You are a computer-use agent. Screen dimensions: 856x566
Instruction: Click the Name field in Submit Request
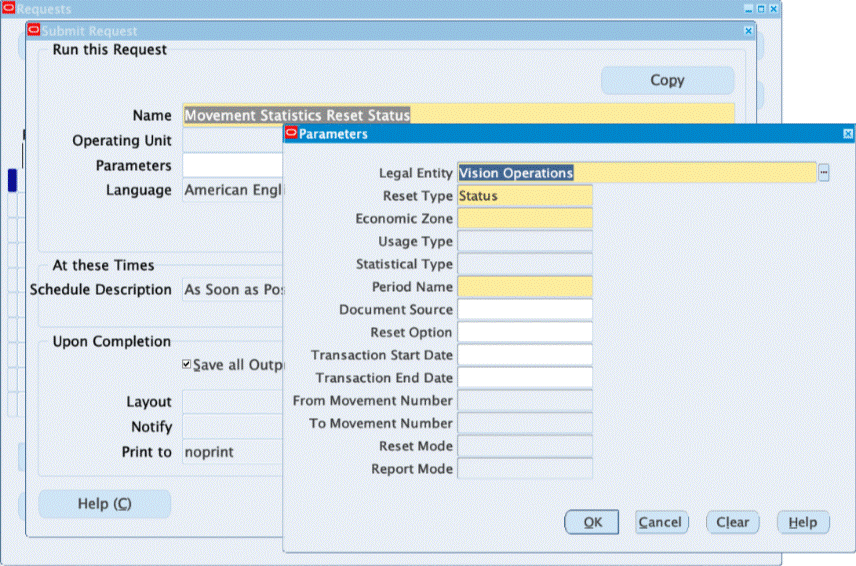(x=459, y=115)
